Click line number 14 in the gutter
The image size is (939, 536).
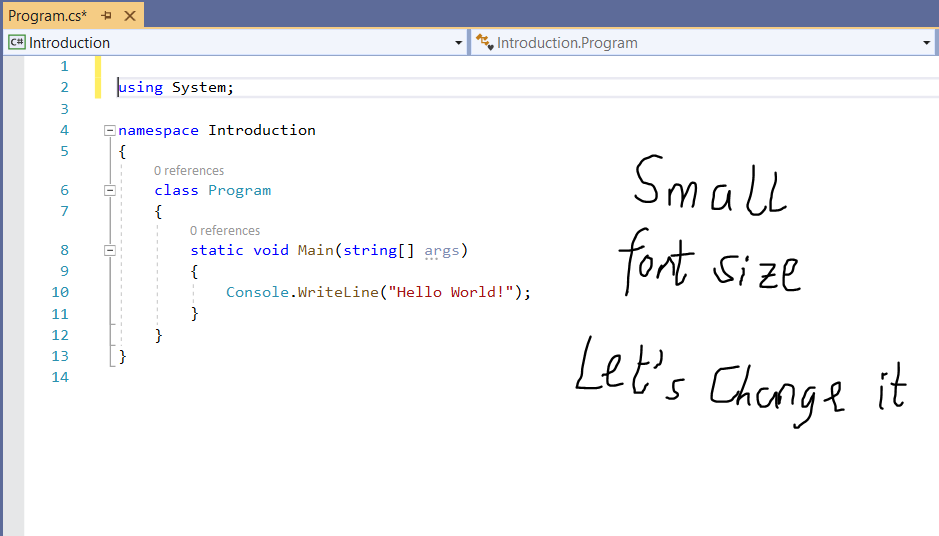pyautogui.click(x=60, y=377)
